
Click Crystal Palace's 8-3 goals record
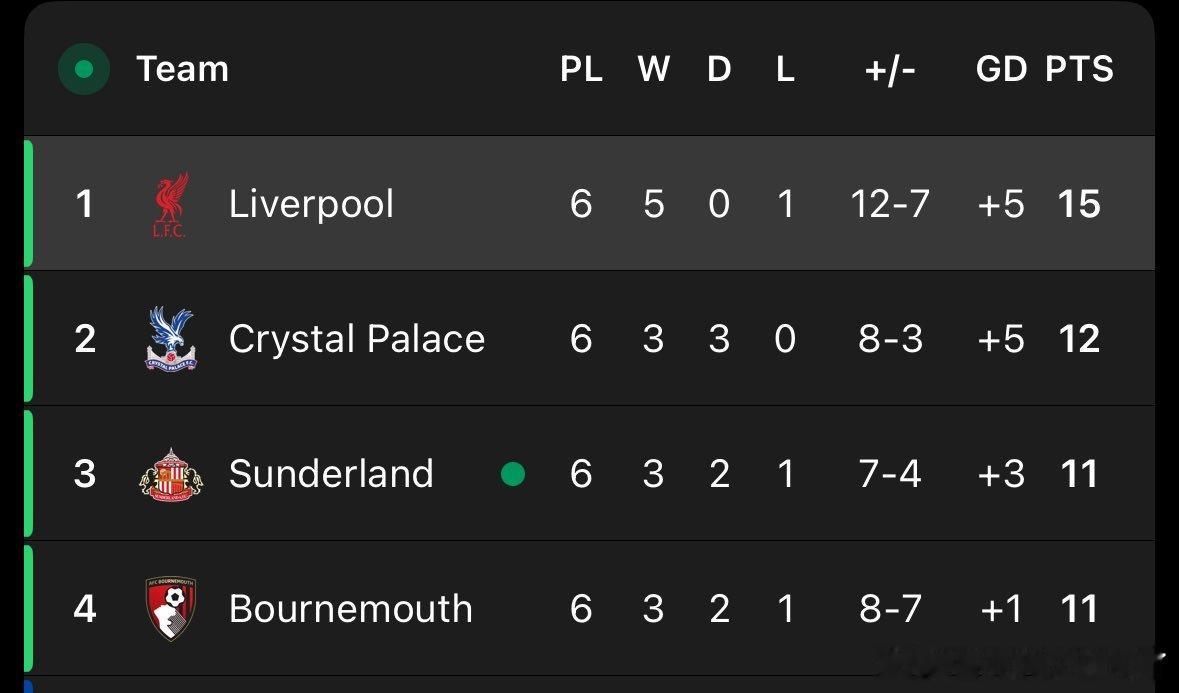click(x=890, y=339)
